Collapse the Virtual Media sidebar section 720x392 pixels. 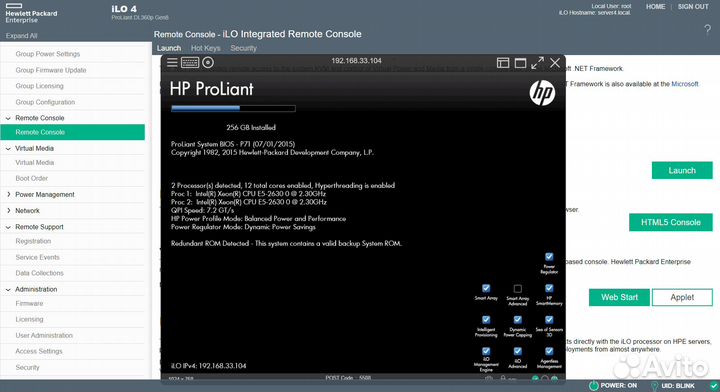point(8,149)
